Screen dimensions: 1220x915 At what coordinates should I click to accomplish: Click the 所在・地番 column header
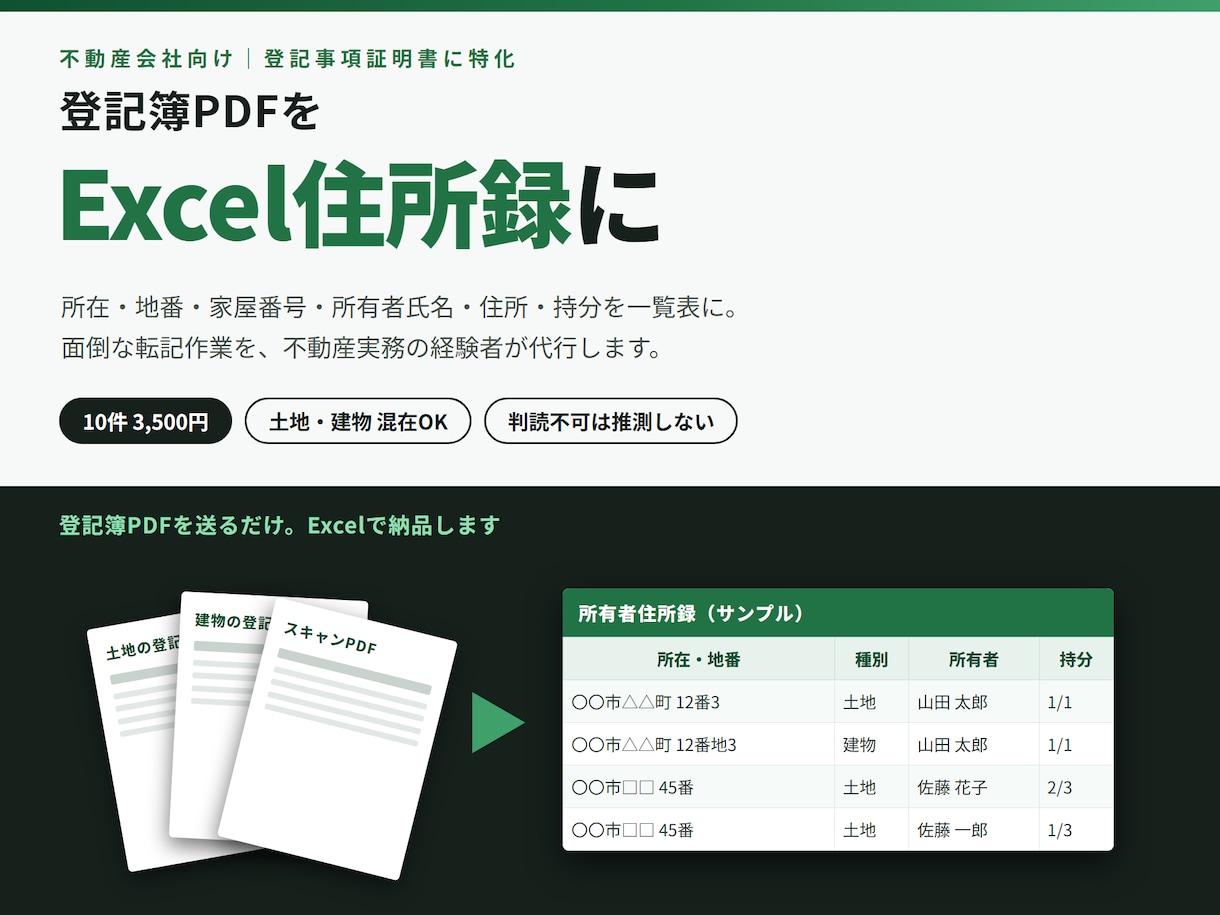click(x=698, y=659)
